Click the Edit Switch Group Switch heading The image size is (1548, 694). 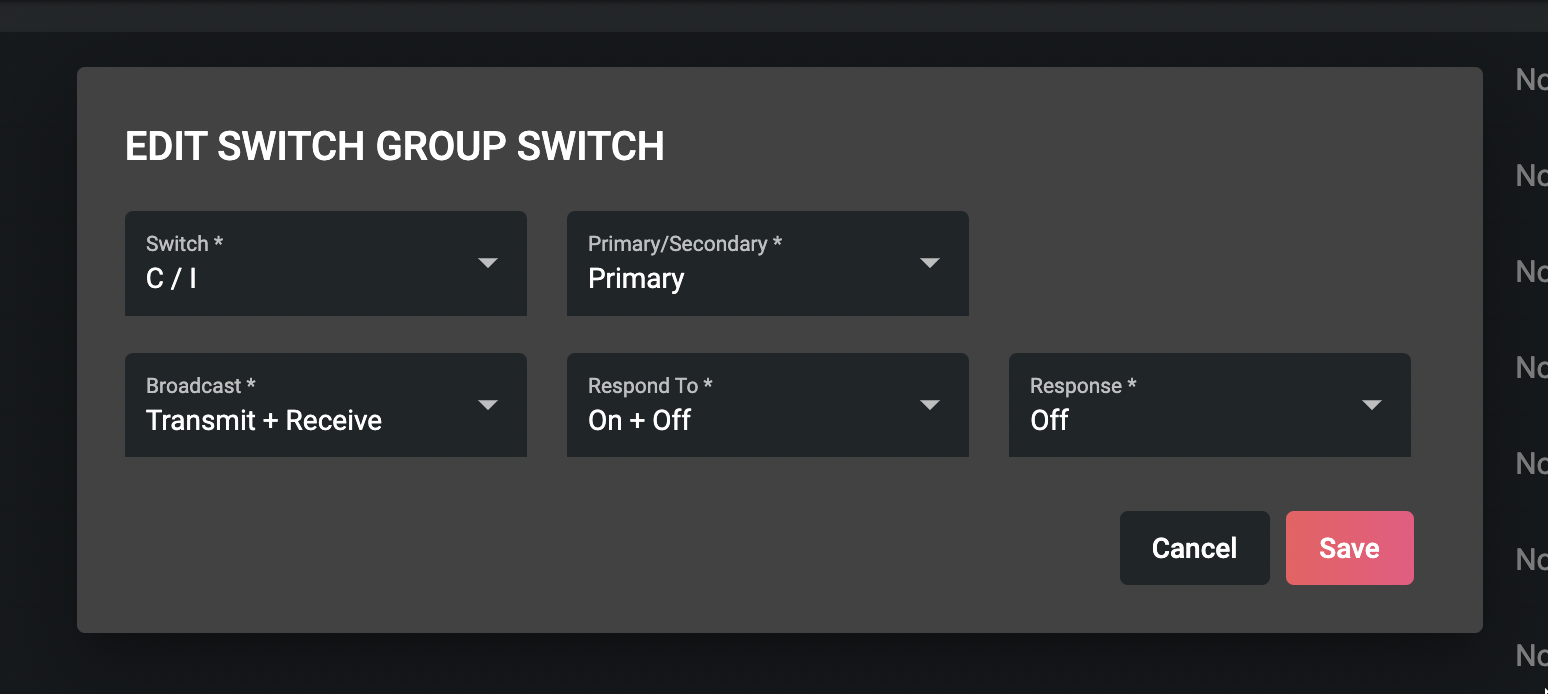(x=394, y=147)
